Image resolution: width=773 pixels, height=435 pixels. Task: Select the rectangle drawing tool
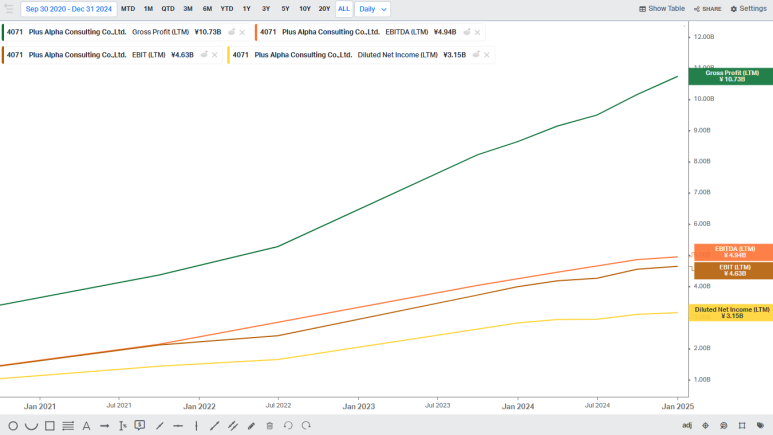click(x=50, y=426)
